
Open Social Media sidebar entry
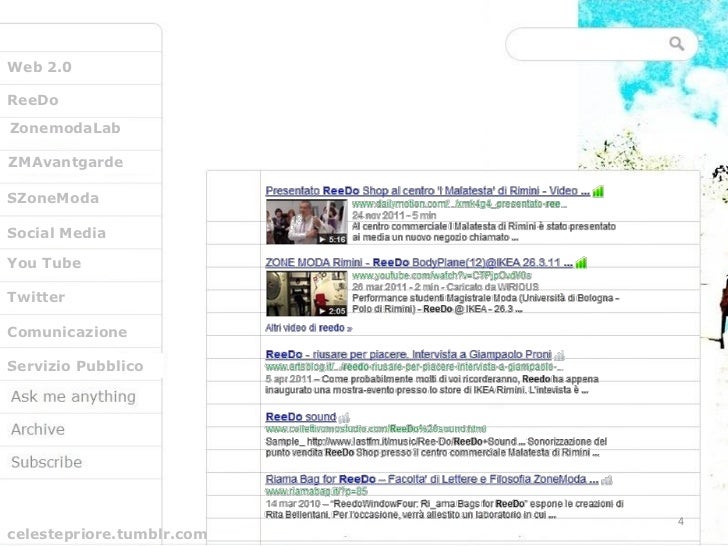[x=57, y=233]
